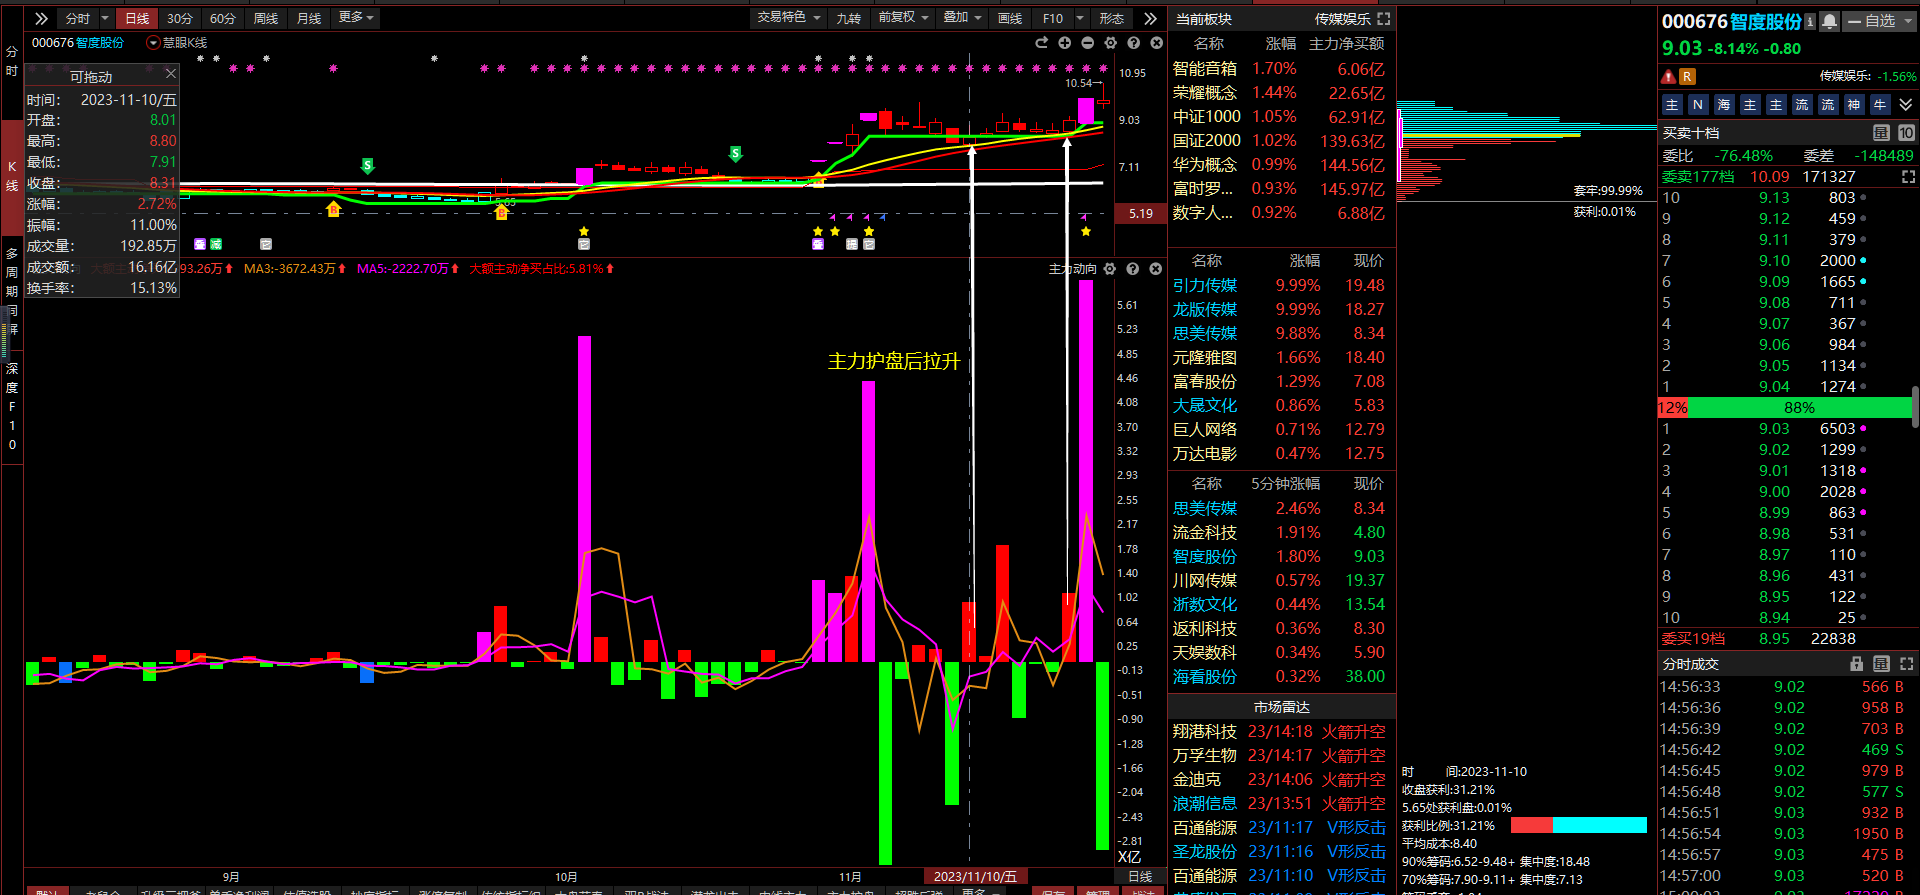Open the 更多 period dropdown
Image resolution: width=1920 pixels, height=895 pixels.
click(356, 18)
